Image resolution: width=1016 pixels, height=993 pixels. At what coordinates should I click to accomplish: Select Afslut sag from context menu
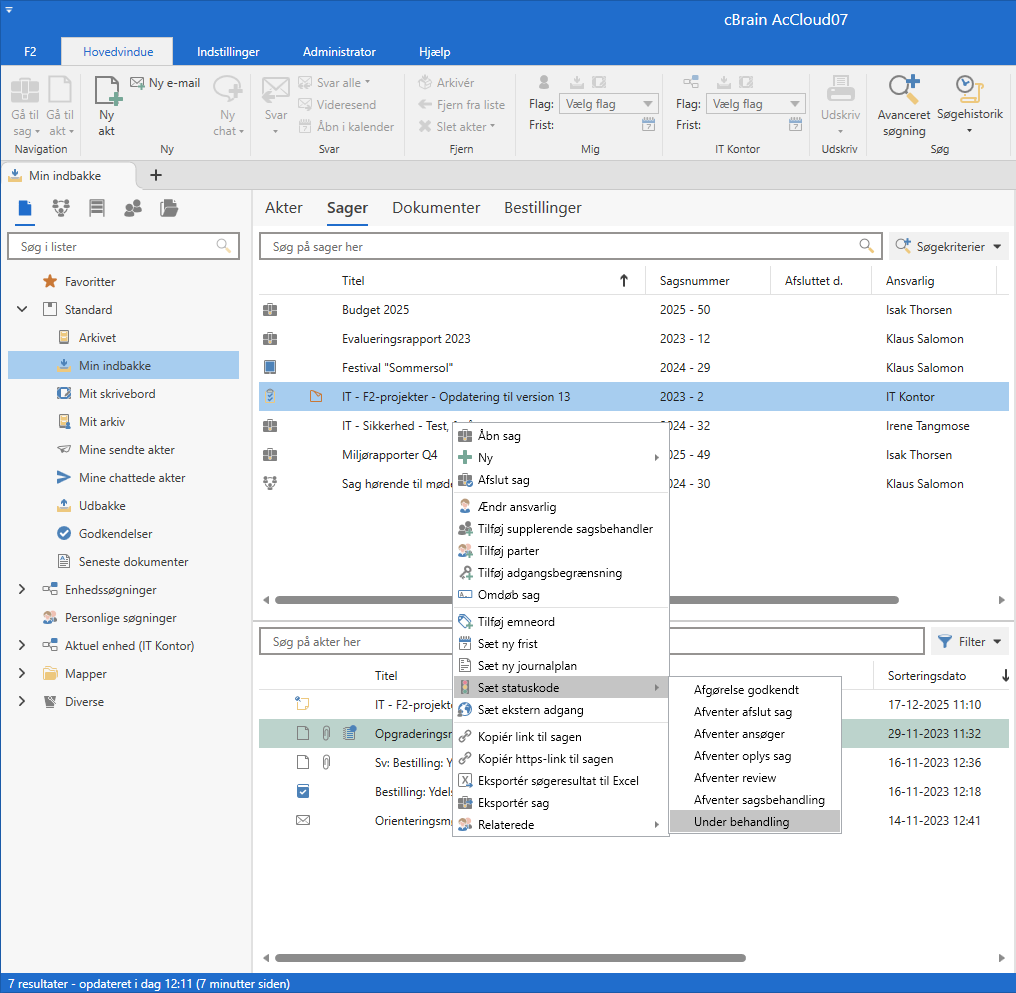pyautogui.click(x=560, y=480)
